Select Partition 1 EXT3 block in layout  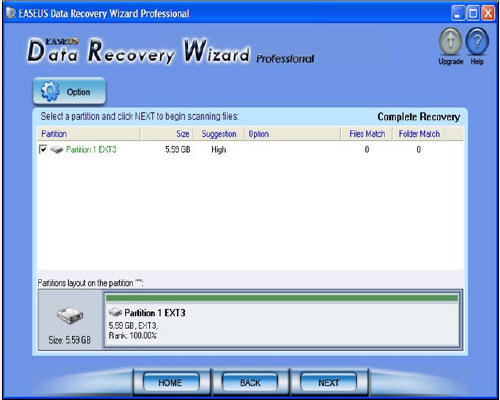tap(282, 320)
